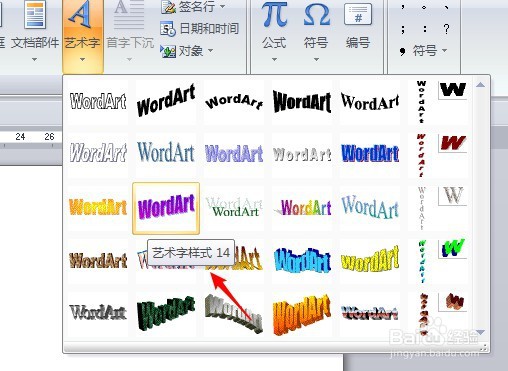The width and height of the screenshot is (508, 371).
Task: Click the ruler mark labeled 24
Action: tap(20, 137)
